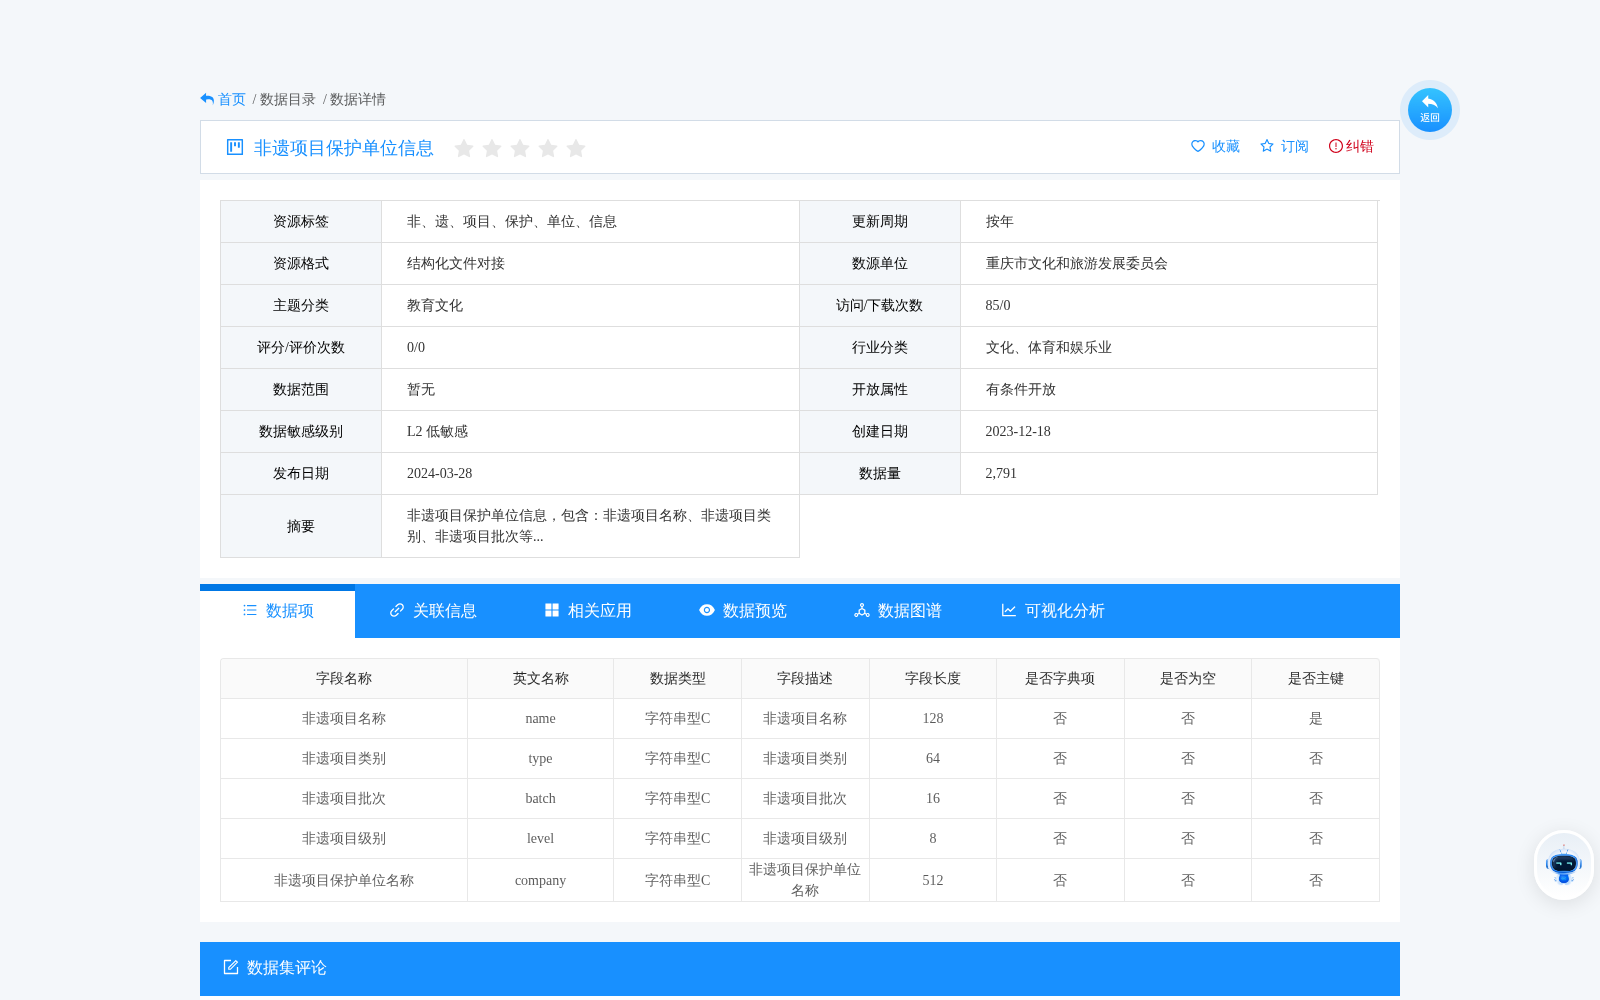Click 数据目录 in the breadcrumb

coord(288,99)
